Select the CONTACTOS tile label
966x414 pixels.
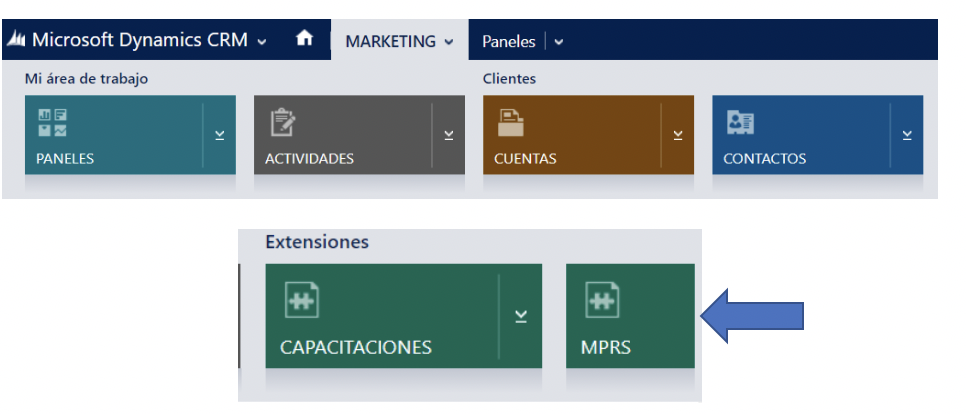coord(764,158)
